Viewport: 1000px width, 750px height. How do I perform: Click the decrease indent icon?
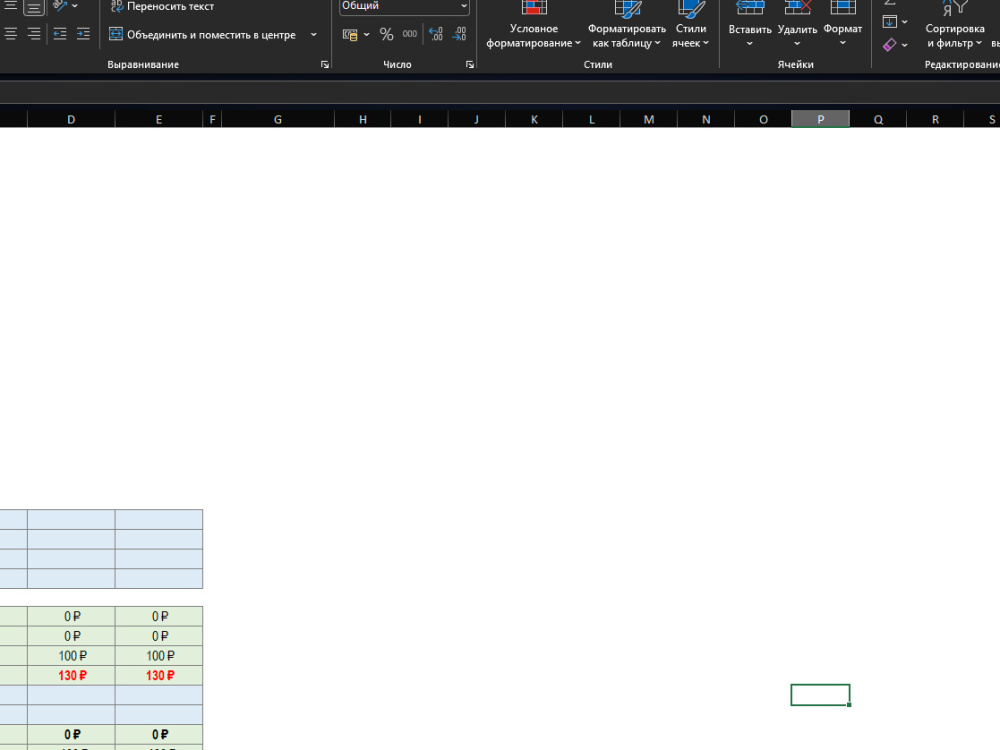(60, 34)
